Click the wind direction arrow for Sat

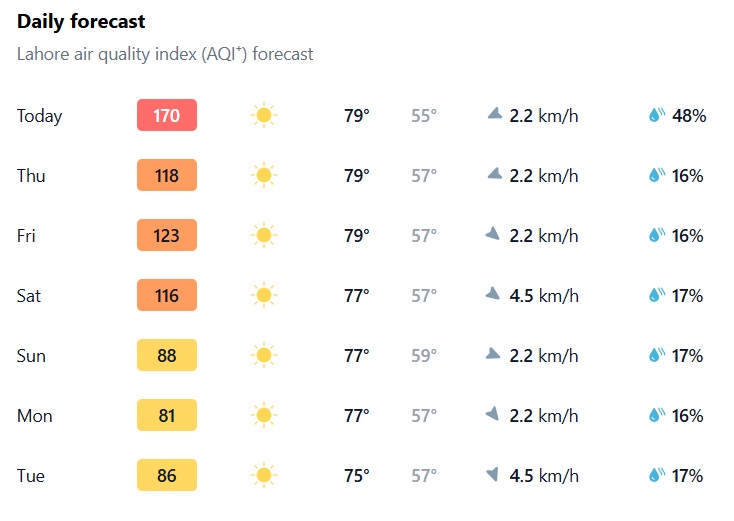click(493, 294)
